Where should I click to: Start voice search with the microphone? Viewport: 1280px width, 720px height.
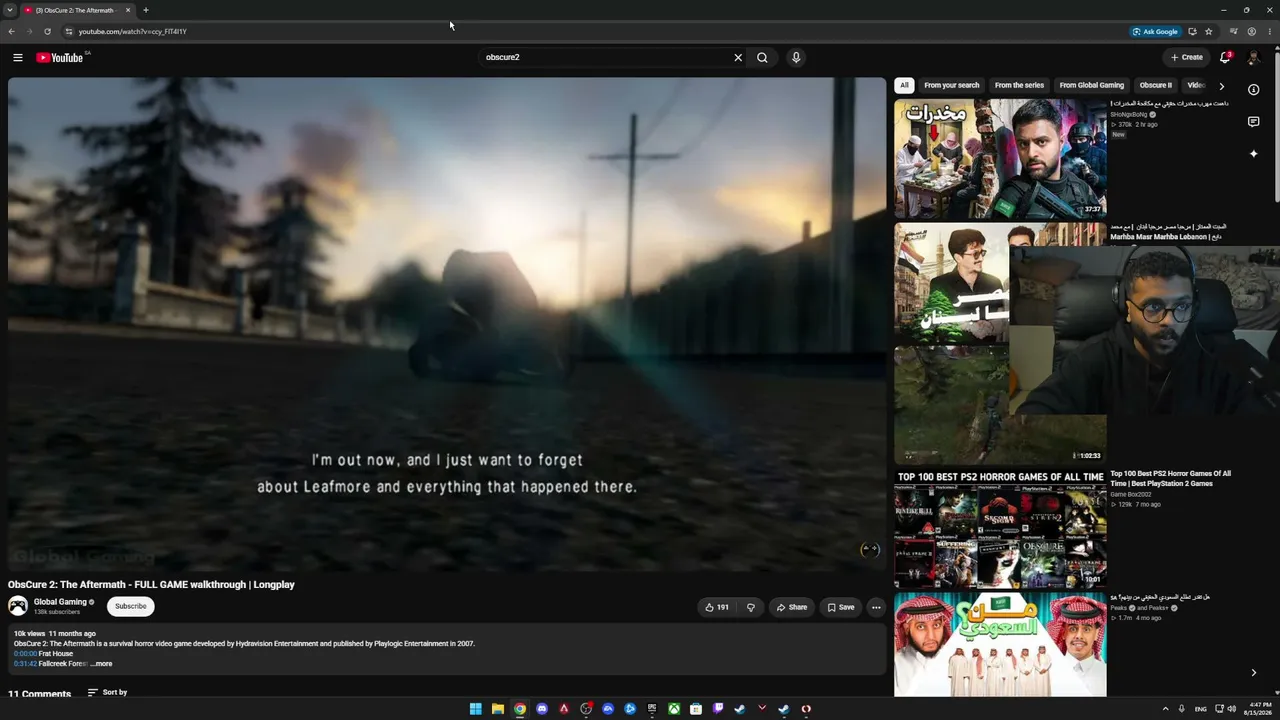pos(796,57)
